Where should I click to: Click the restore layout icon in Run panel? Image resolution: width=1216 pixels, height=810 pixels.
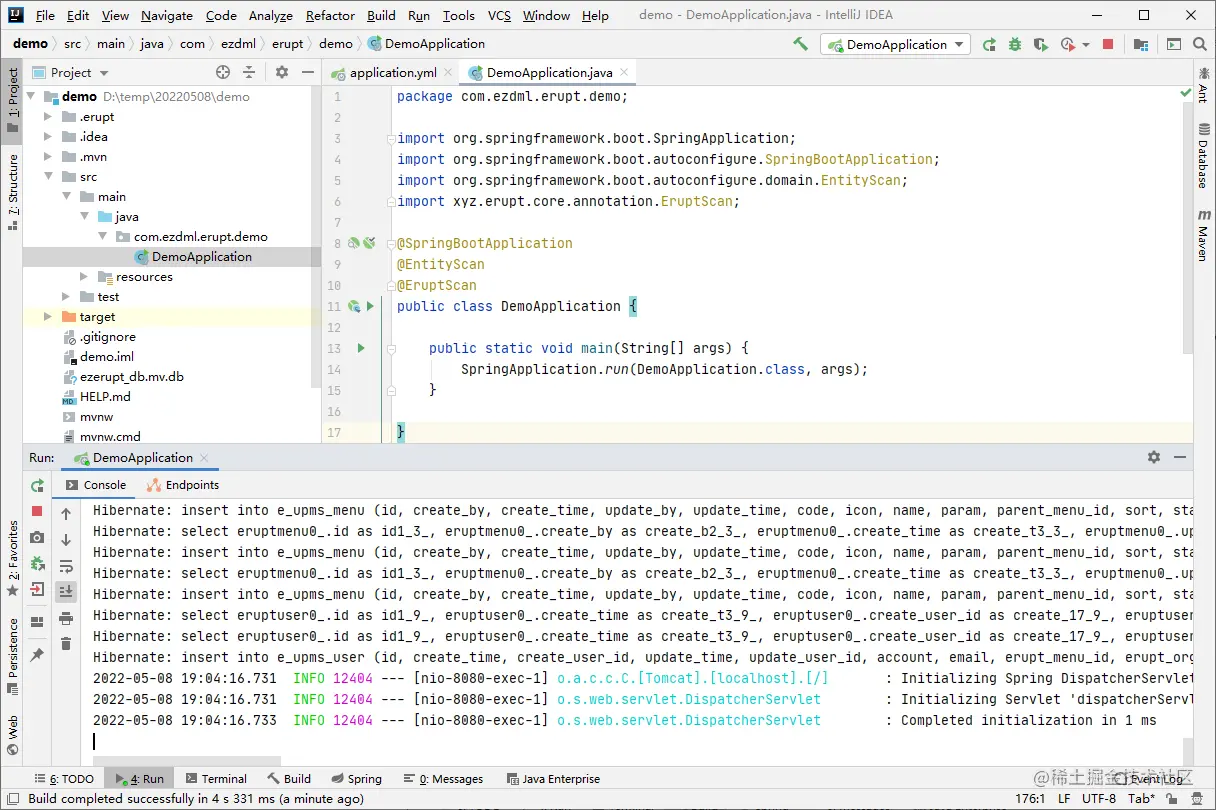click(37, 622)
